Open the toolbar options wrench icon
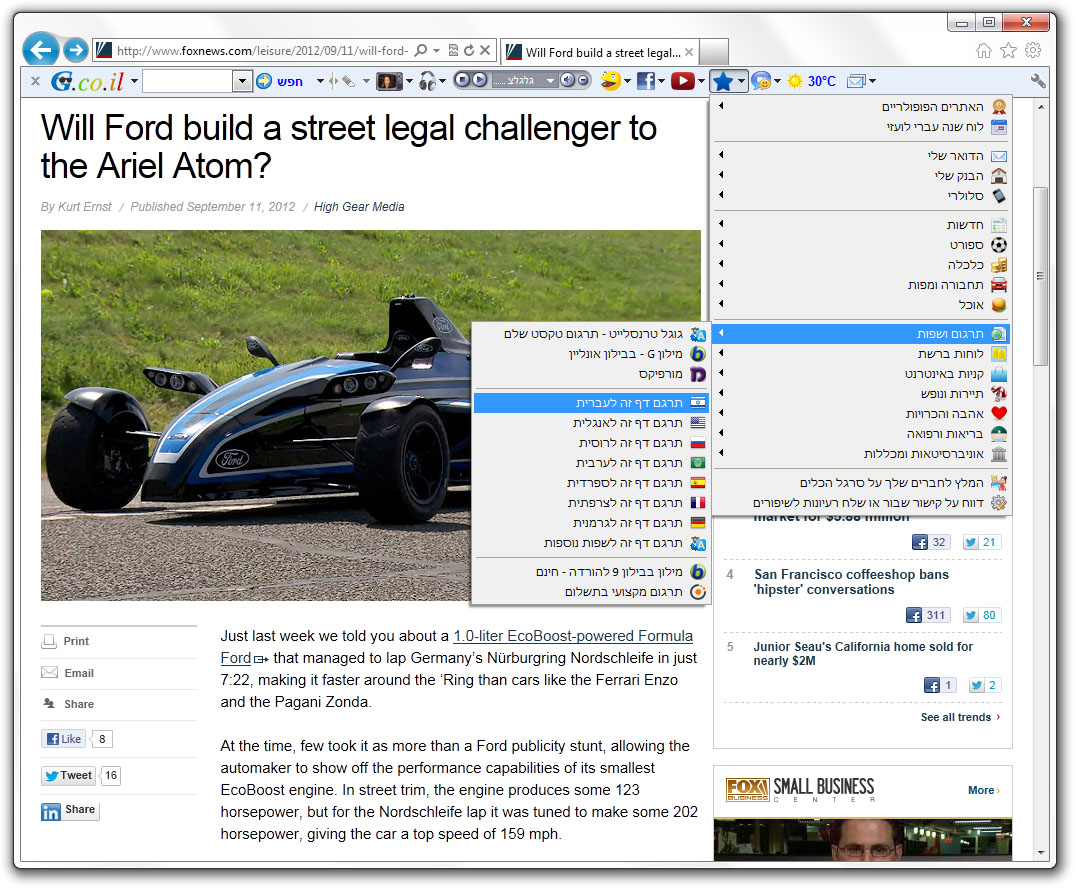Image resolution: width=1075 pixels, height=888 pixels. (1038, 81)
